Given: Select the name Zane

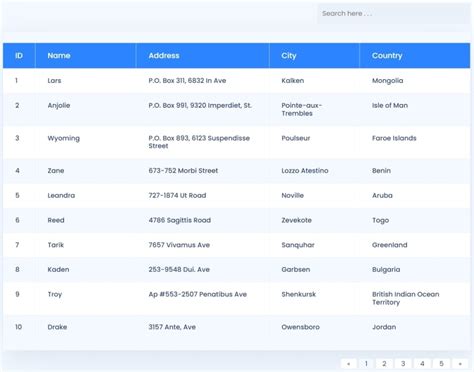Looking at the screenshot, I should tap(56, 171).
